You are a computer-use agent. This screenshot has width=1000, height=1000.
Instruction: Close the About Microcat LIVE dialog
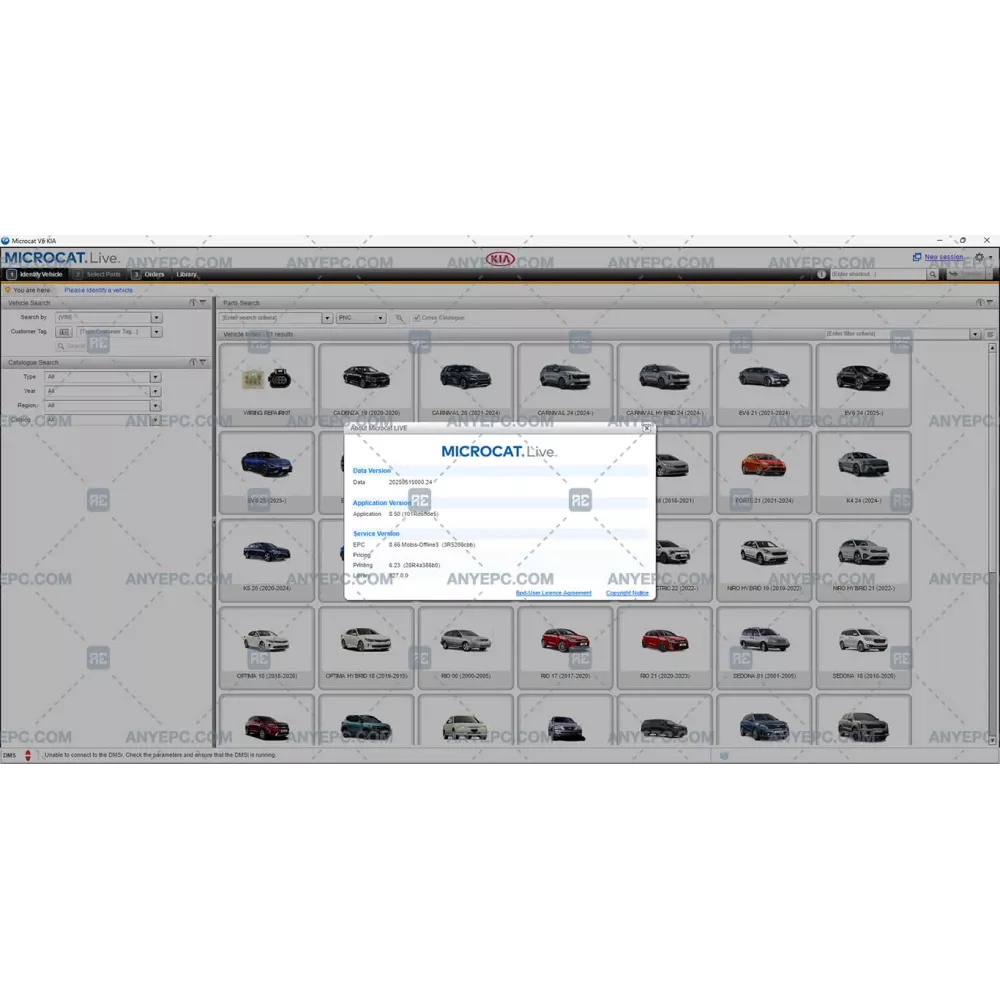coord(647,428)
